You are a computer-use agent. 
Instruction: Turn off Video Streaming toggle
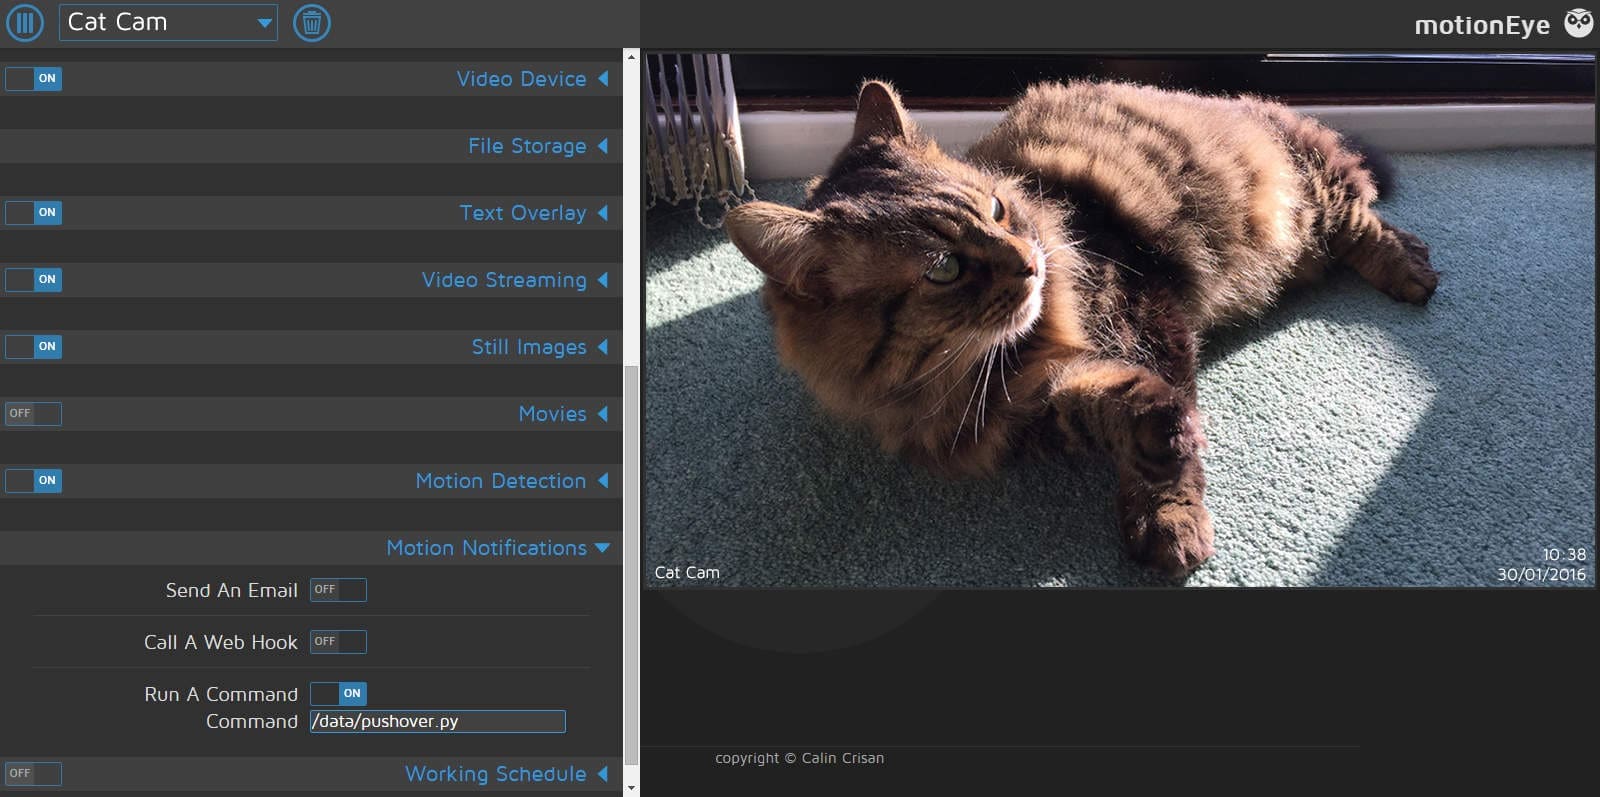pyautogui.click(x=34, y=280)
